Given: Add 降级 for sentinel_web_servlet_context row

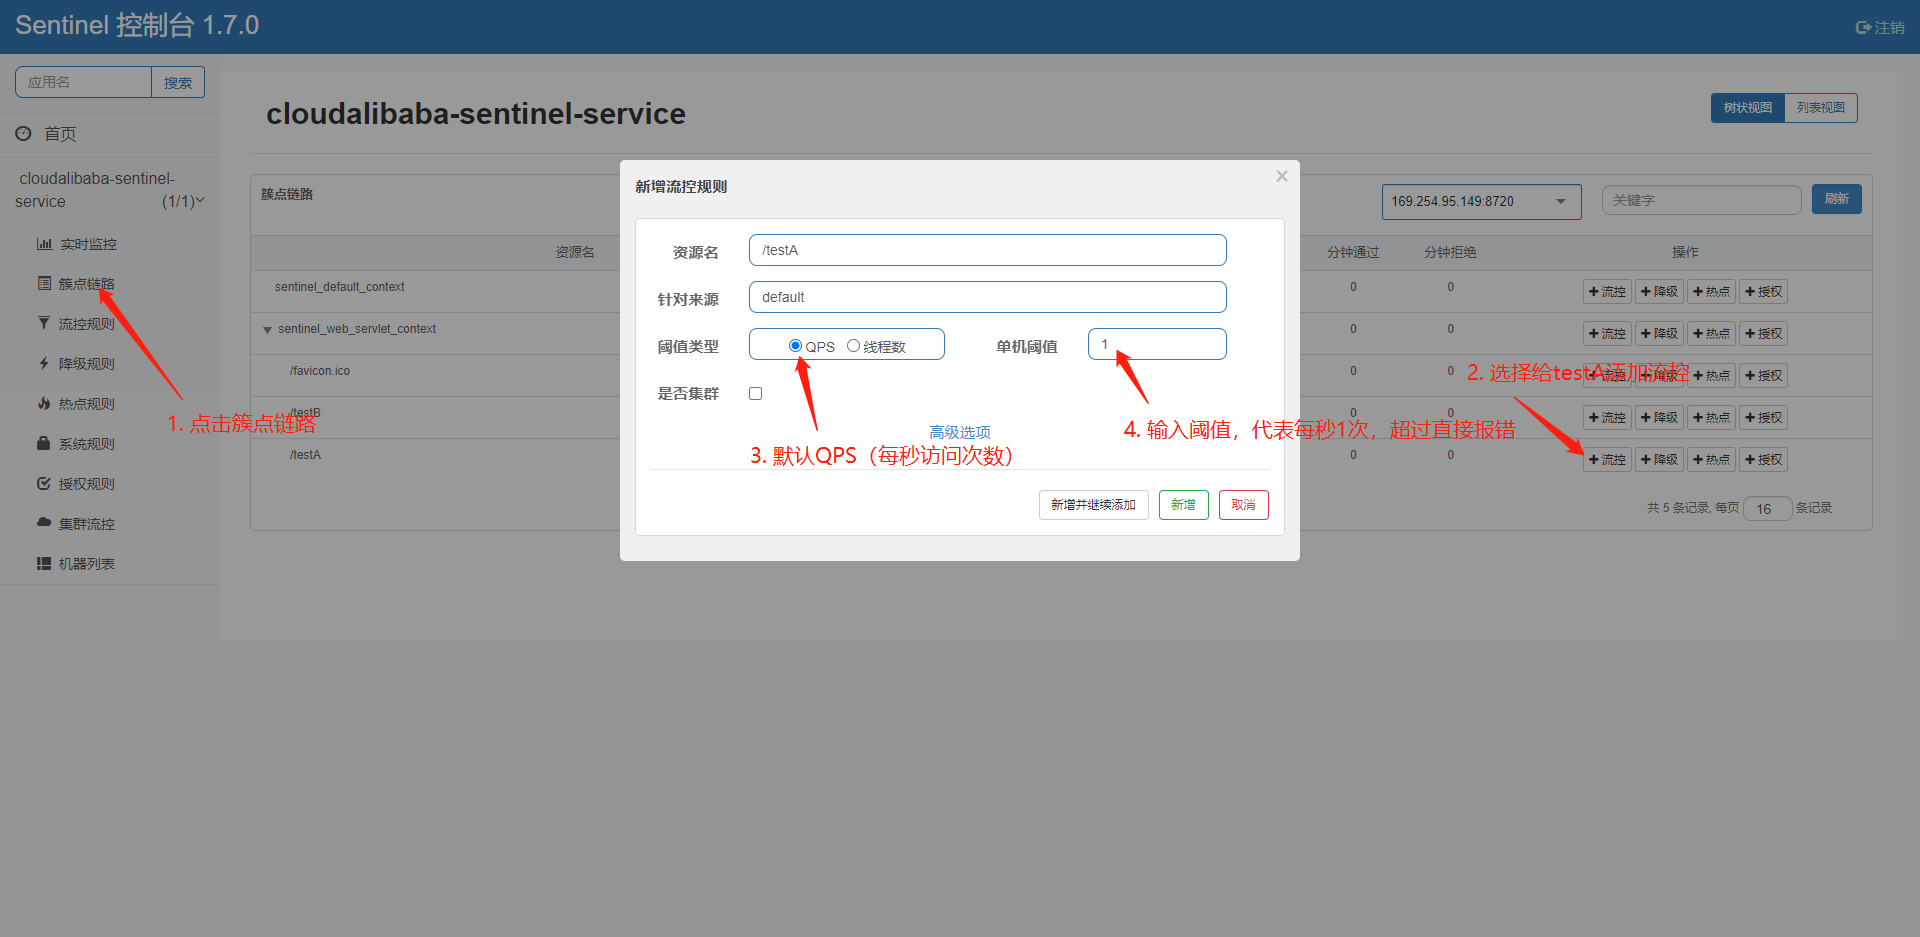Looking at the screenshot, I should [x=1659, y=334].
